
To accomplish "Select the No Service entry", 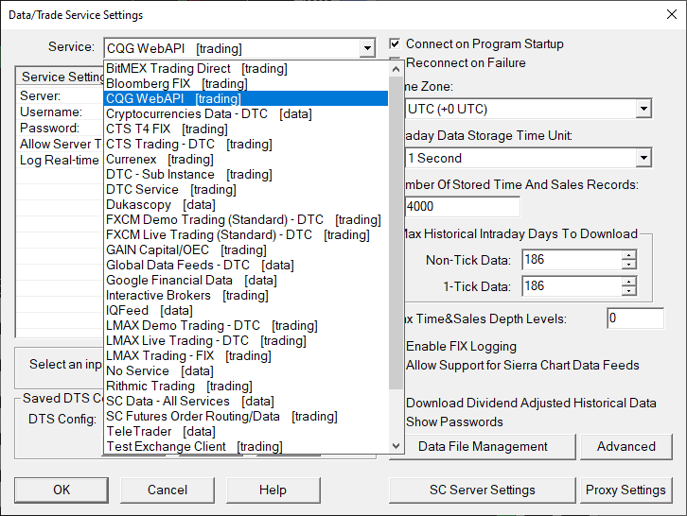I will pos(246,371).
